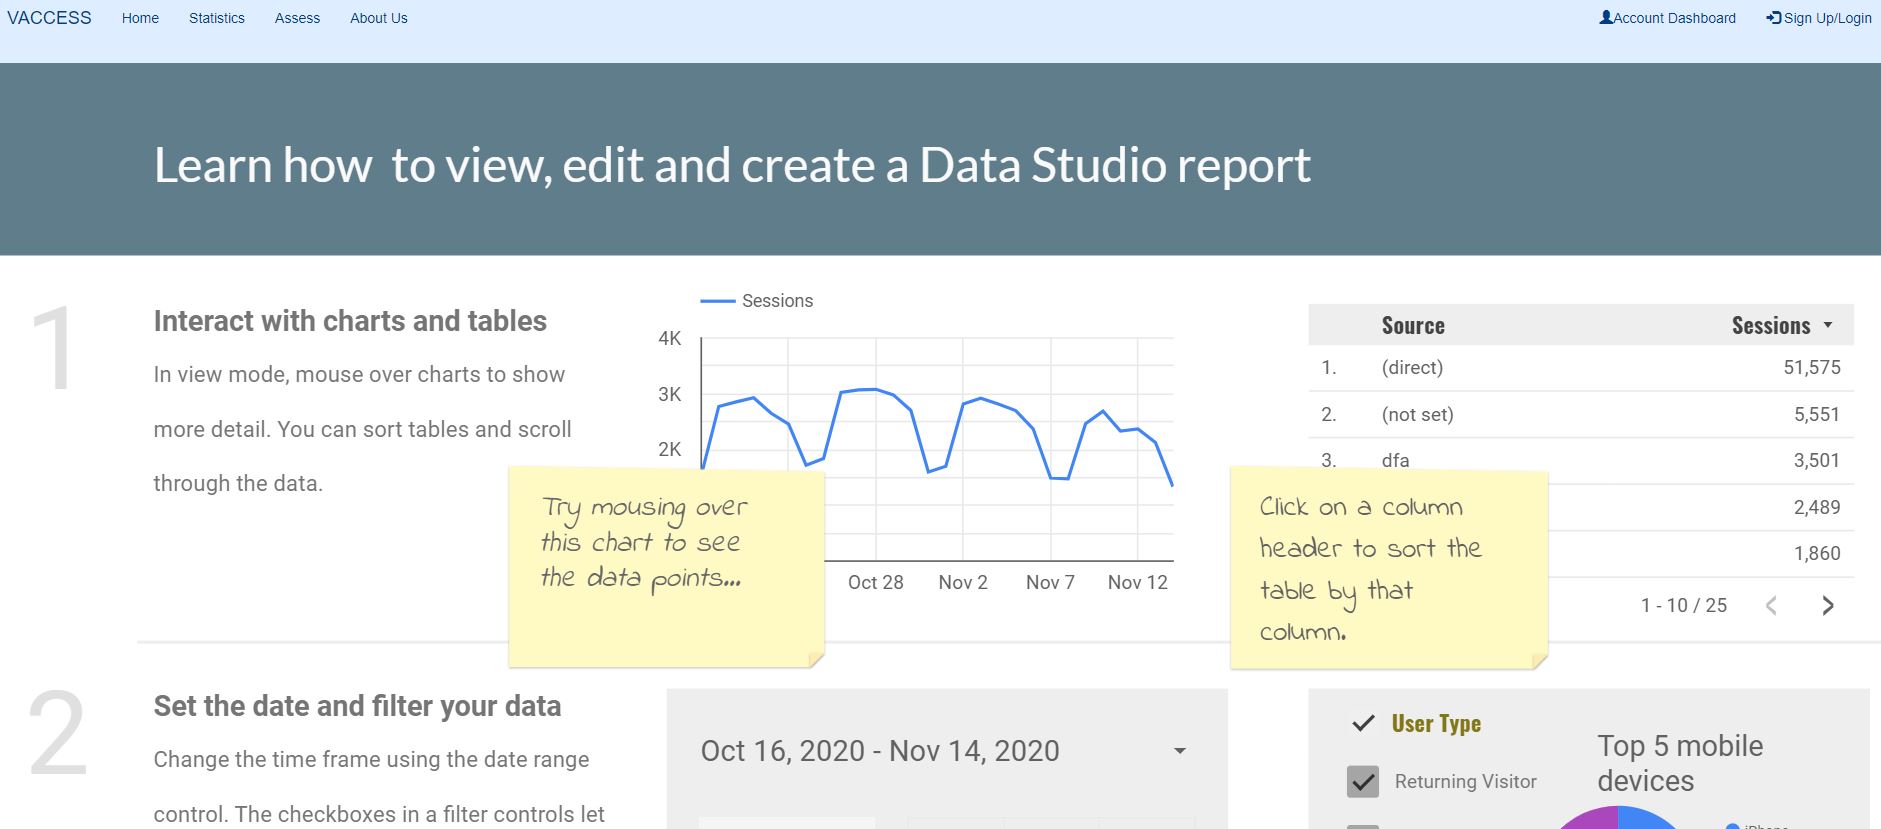Viewport: 1881px width, 829px height.
Task: Click the Nov 2 axis label
Action: coord(963,582)
